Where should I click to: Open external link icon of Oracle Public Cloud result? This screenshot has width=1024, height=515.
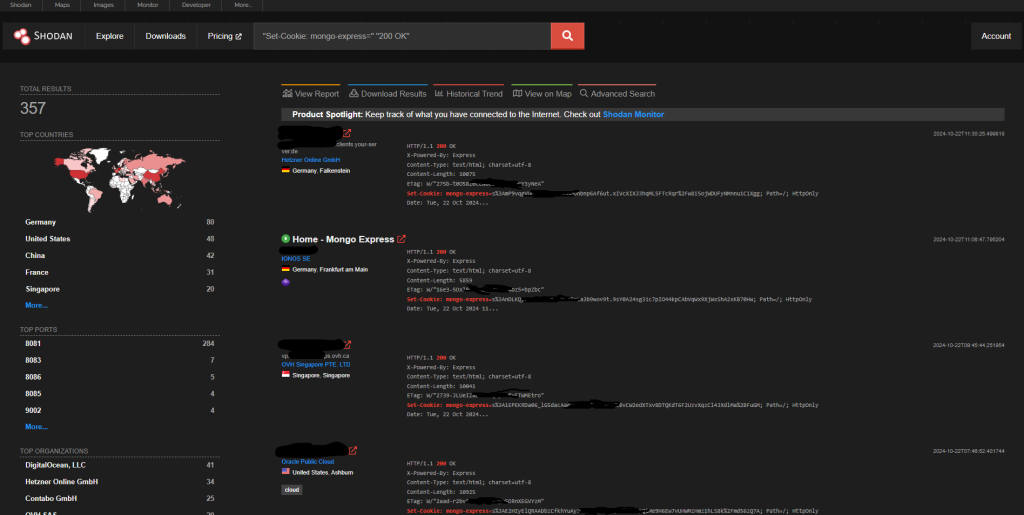353,450
